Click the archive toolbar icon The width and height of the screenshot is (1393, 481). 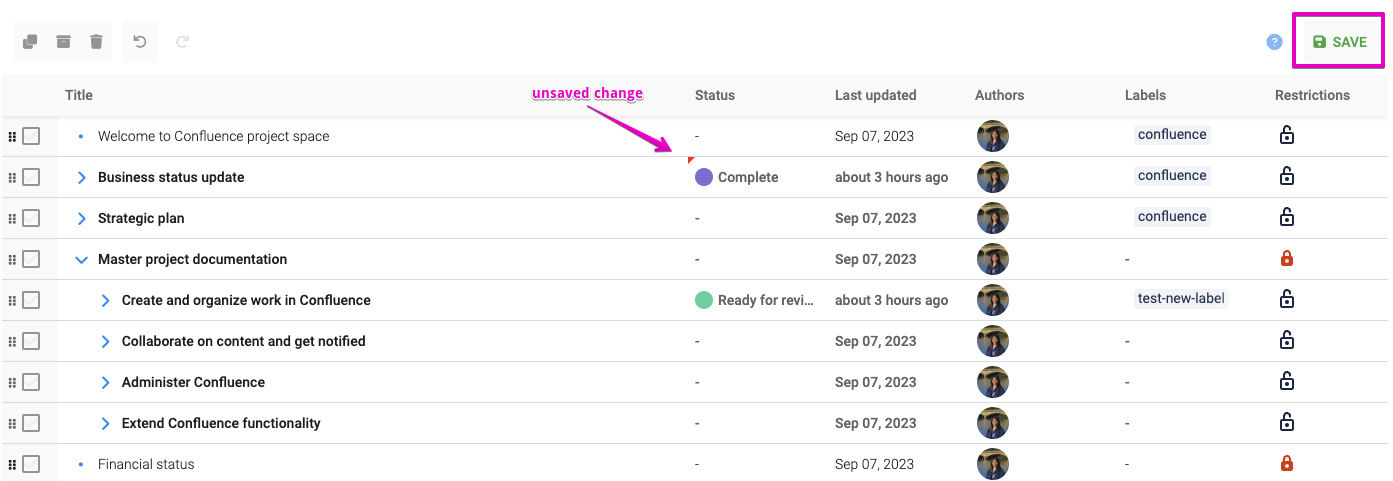[63, 42]
